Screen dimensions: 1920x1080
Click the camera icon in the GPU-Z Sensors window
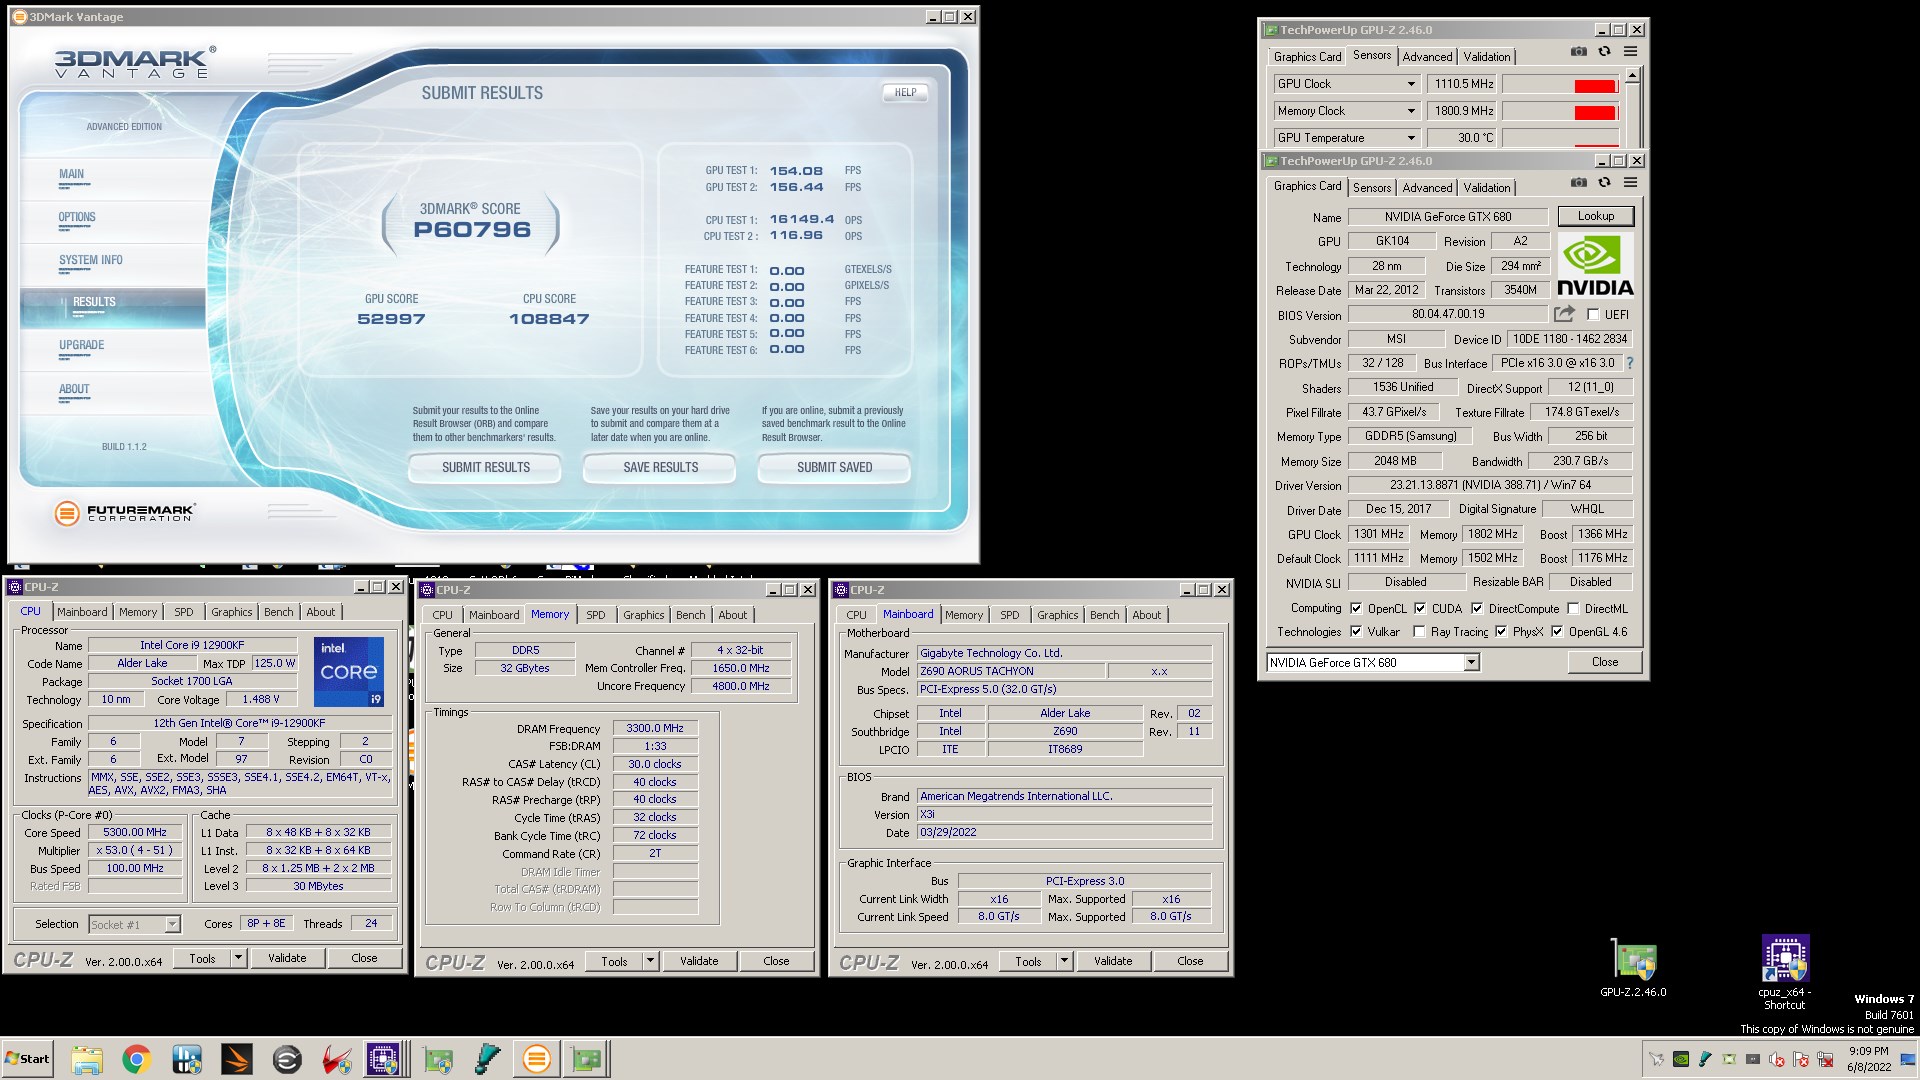[x=1578, y=52]
